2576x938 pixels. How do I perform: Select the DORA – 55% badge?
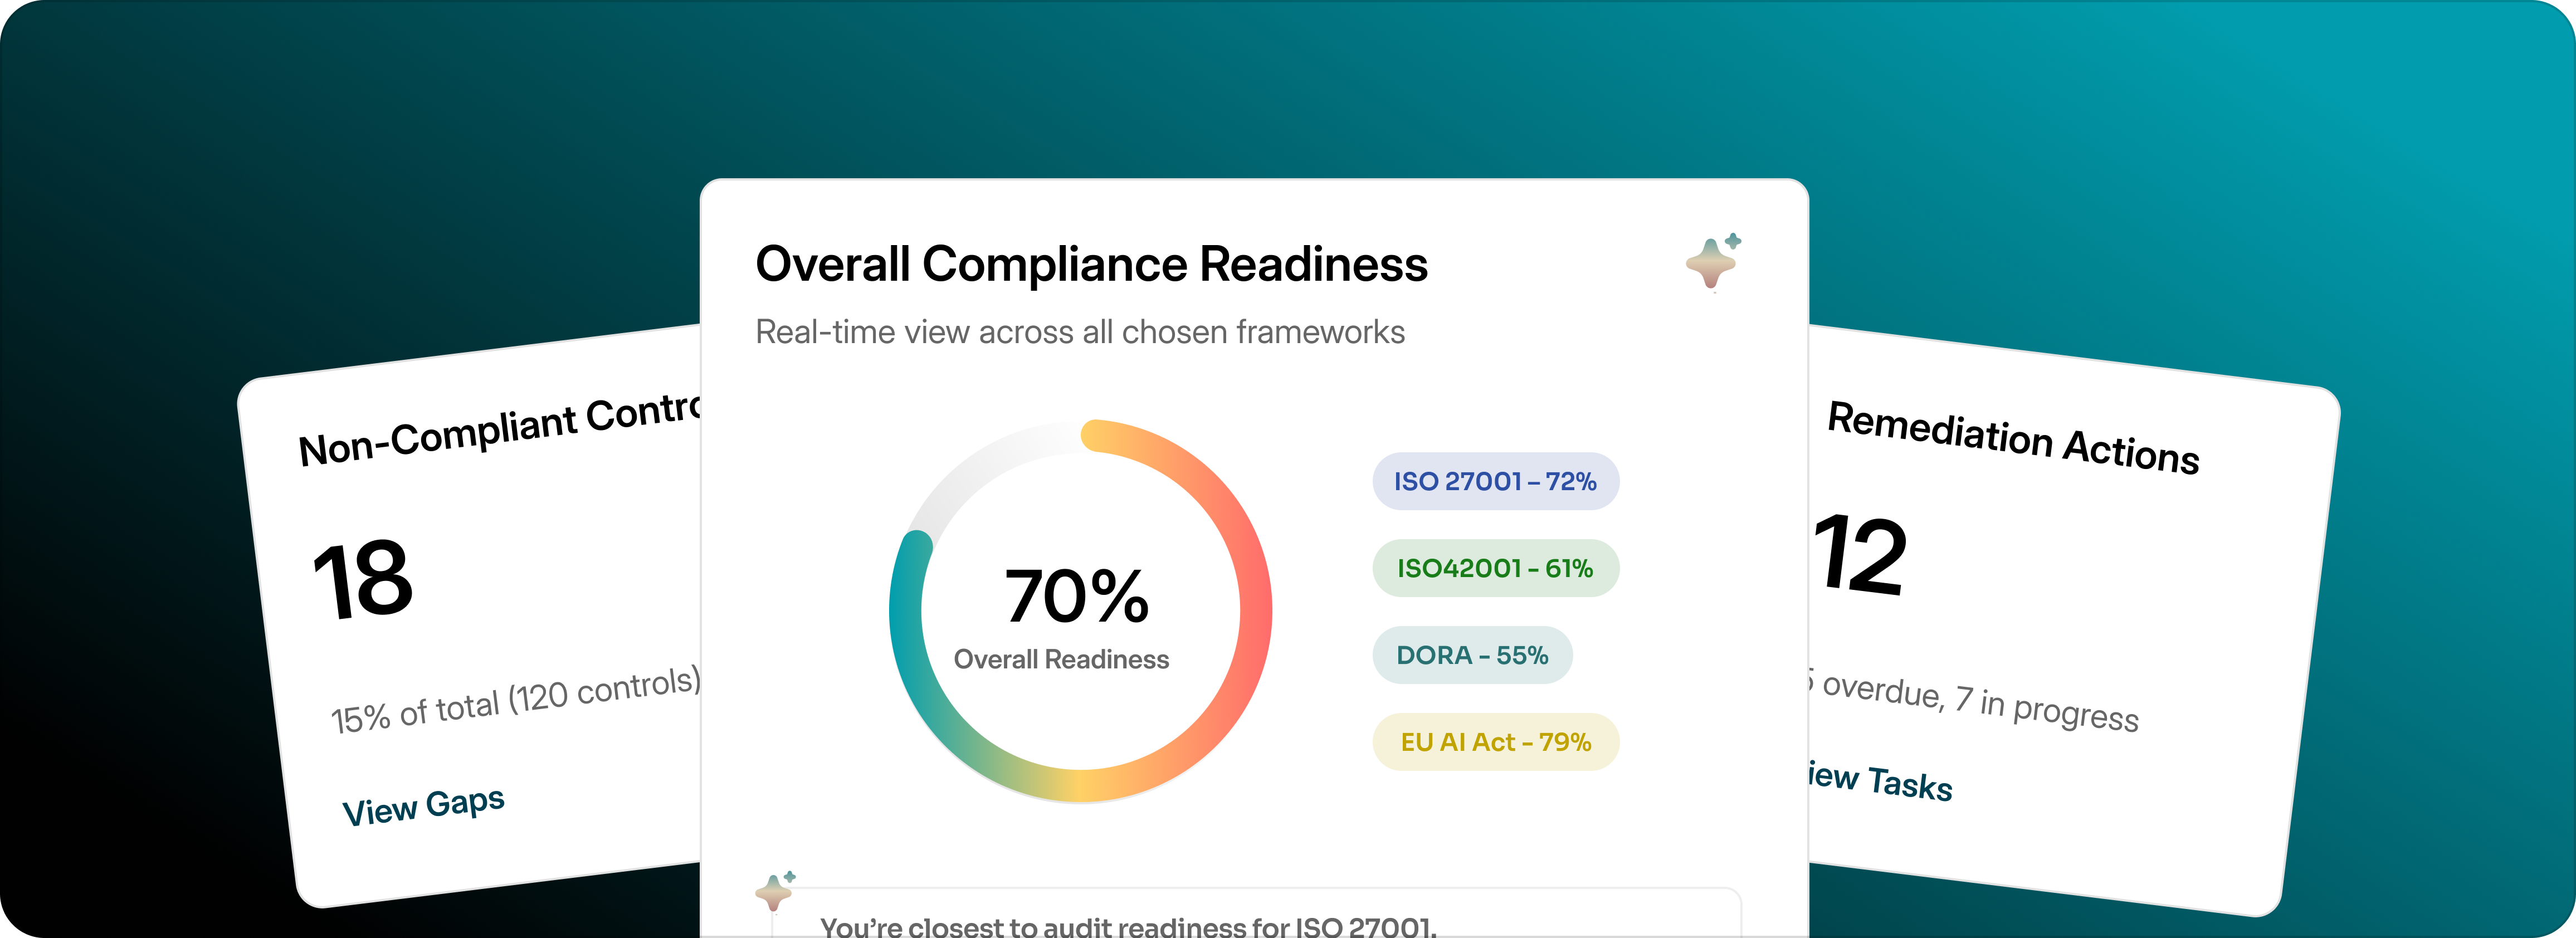point(1472,655)
